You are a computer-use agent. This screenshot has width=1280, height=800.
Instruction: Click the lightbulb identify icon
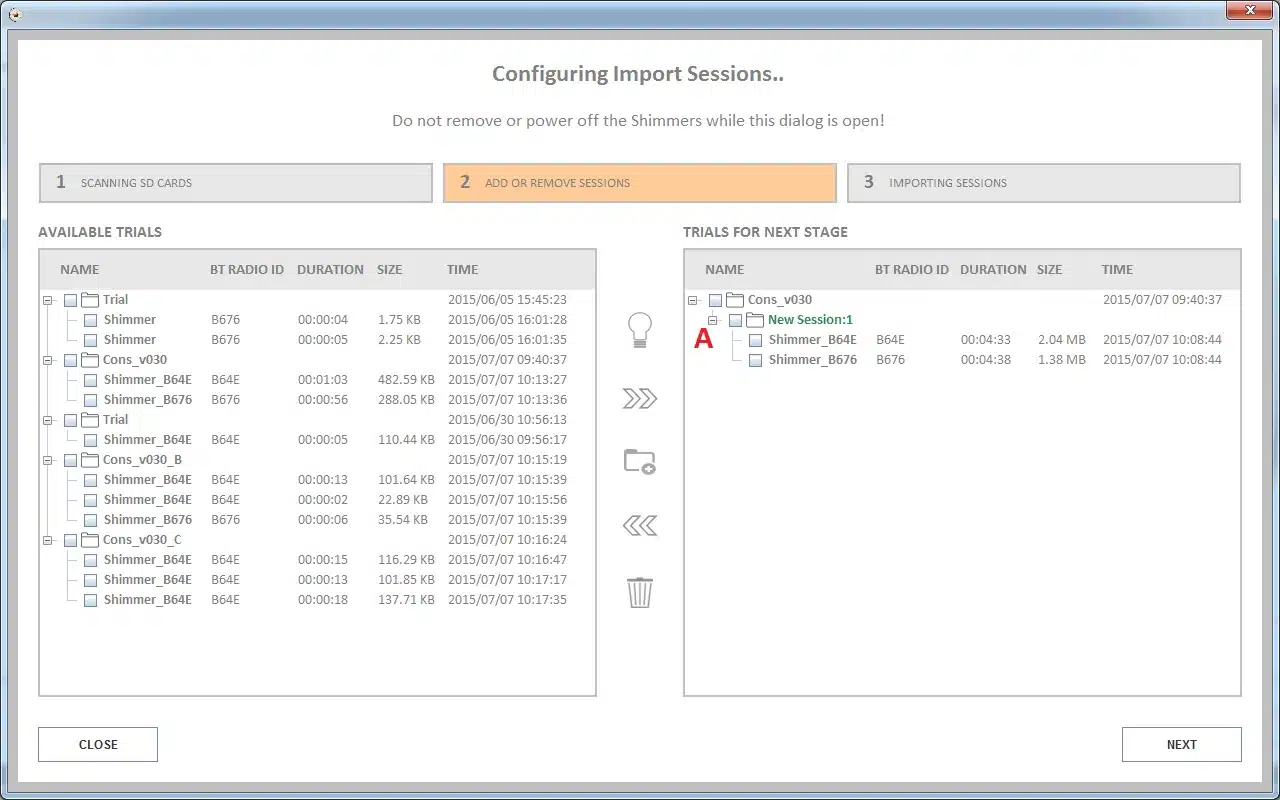(x=639, y=329)
